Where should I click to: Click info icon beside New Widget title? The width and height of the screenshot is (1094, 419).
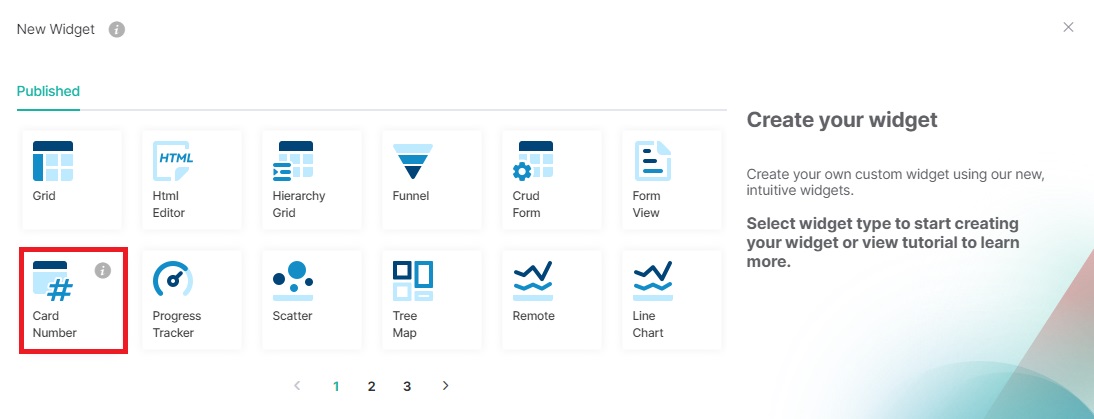pyautogui.click(x=116, y=30)
